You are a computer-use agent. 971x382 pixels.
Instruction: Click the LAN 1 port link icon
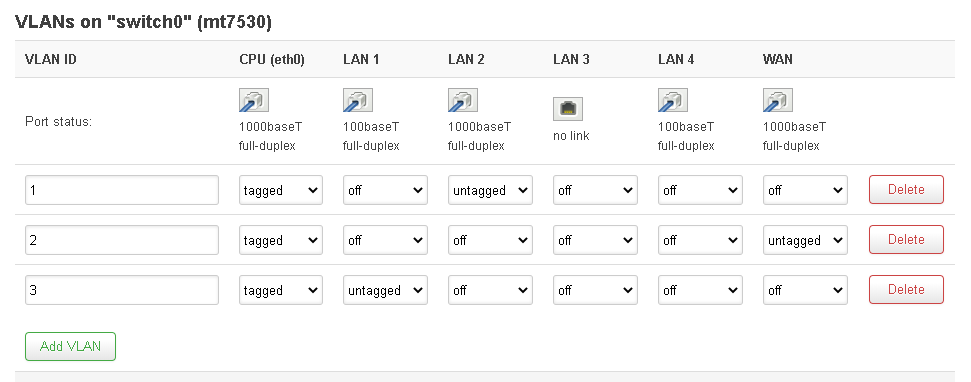[x=358, y=101]
